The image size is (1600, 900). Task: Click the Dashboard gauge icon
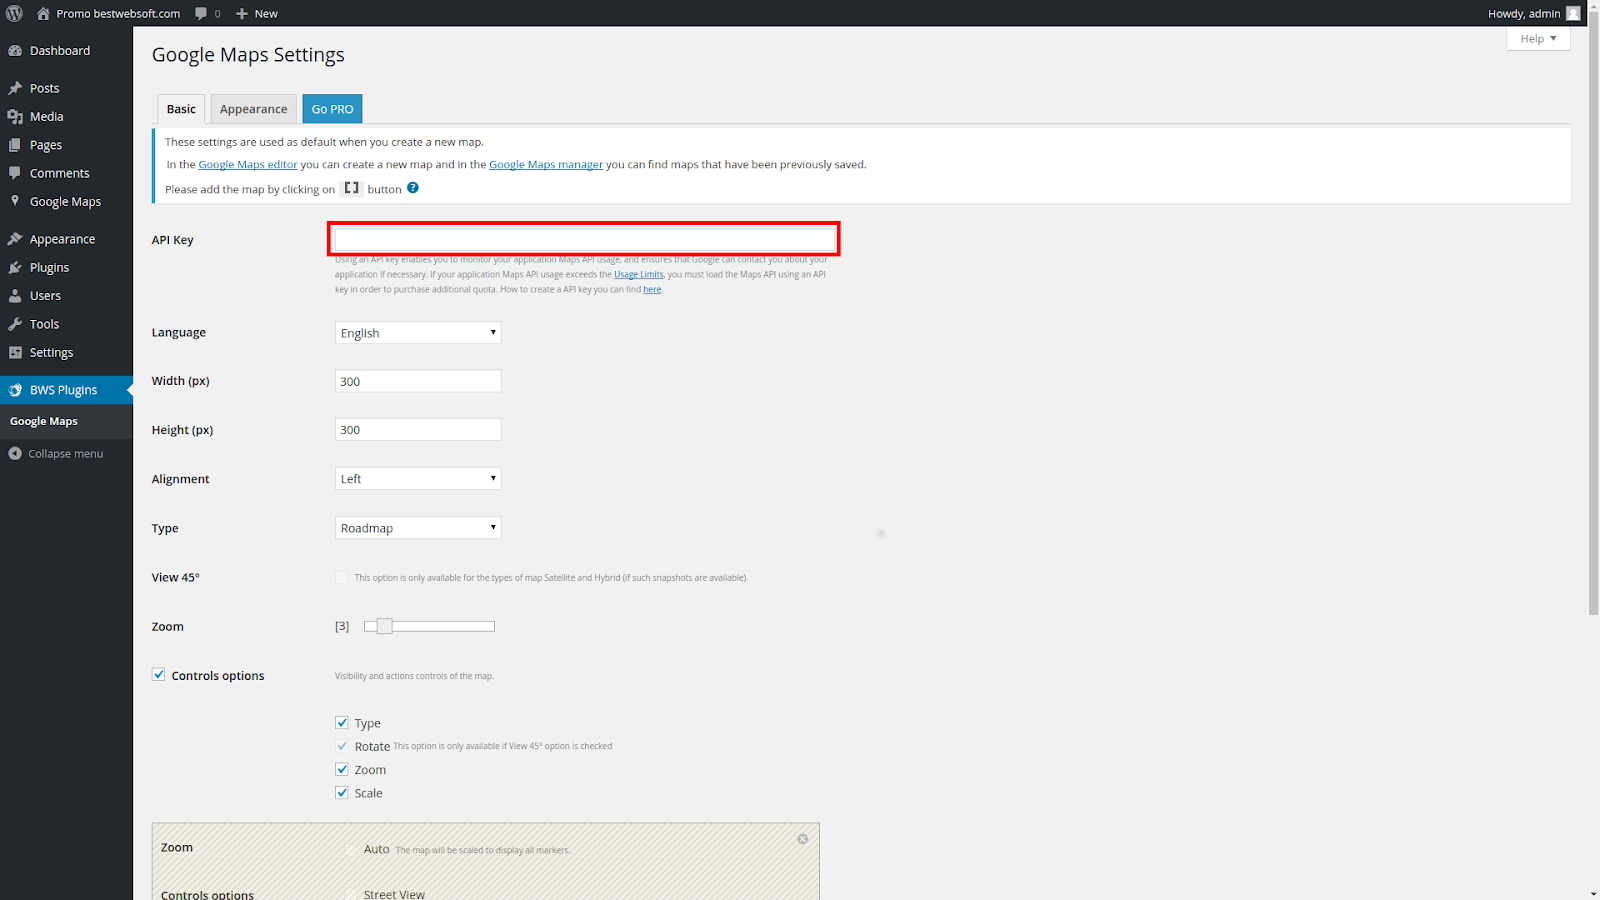[x=15, y=50]
